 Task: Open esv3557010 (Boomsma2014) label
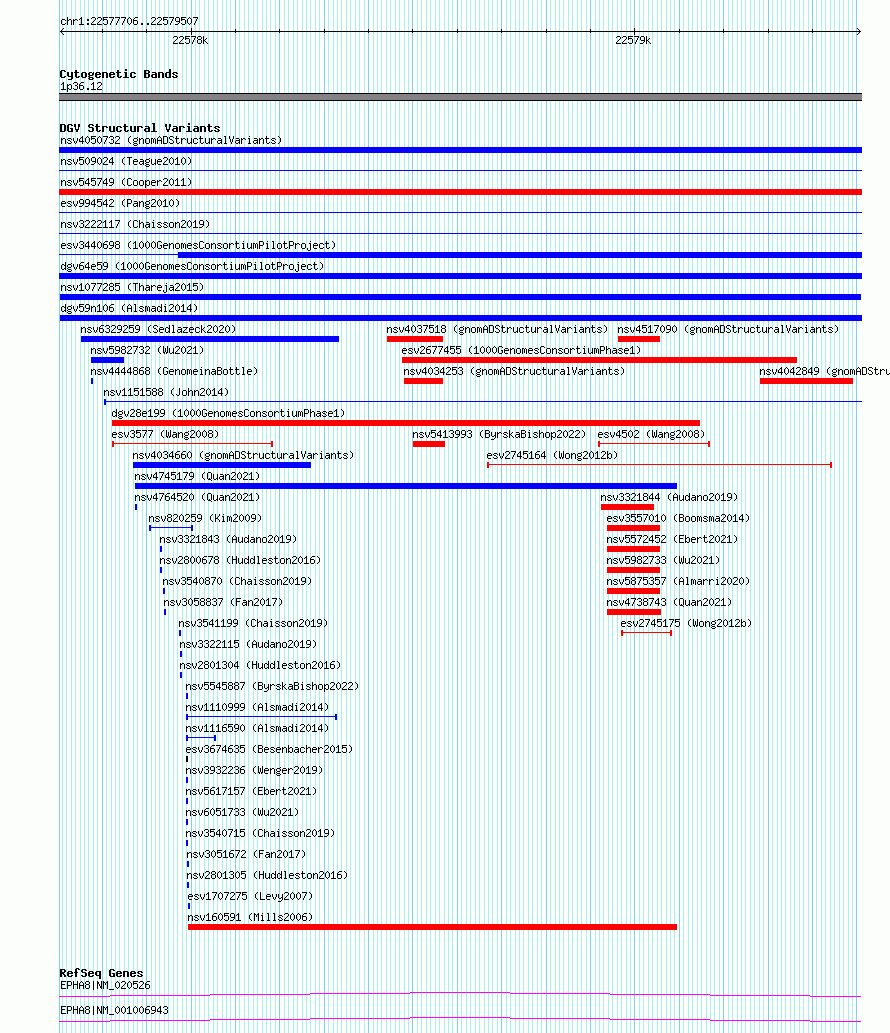click(678, 519)
